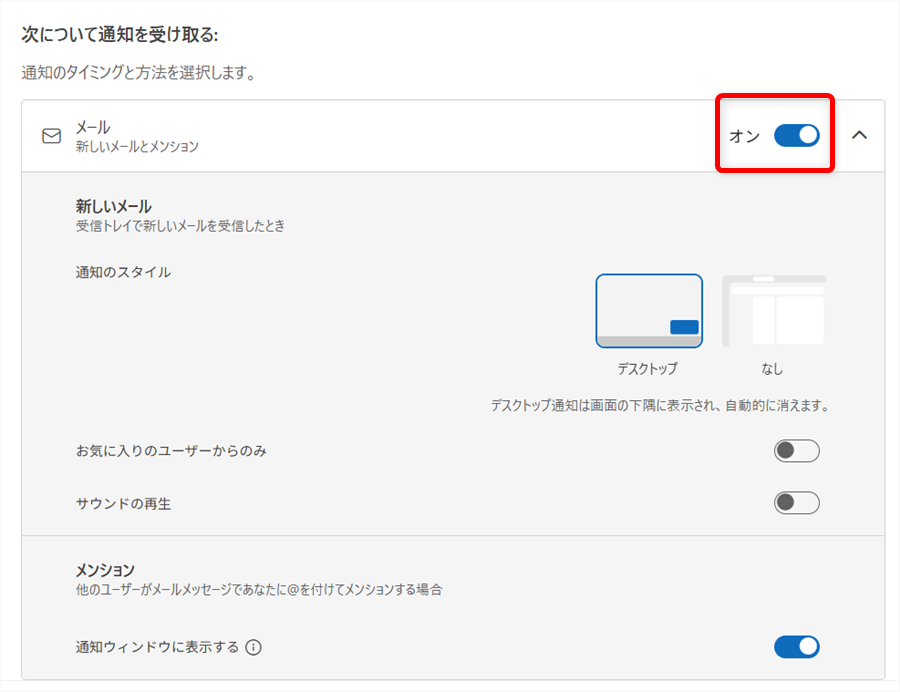The image size is (900, 692).
Task: Click the 次について通知を受け取る heading
Action: pyautogui.click(x=120, y=35)
